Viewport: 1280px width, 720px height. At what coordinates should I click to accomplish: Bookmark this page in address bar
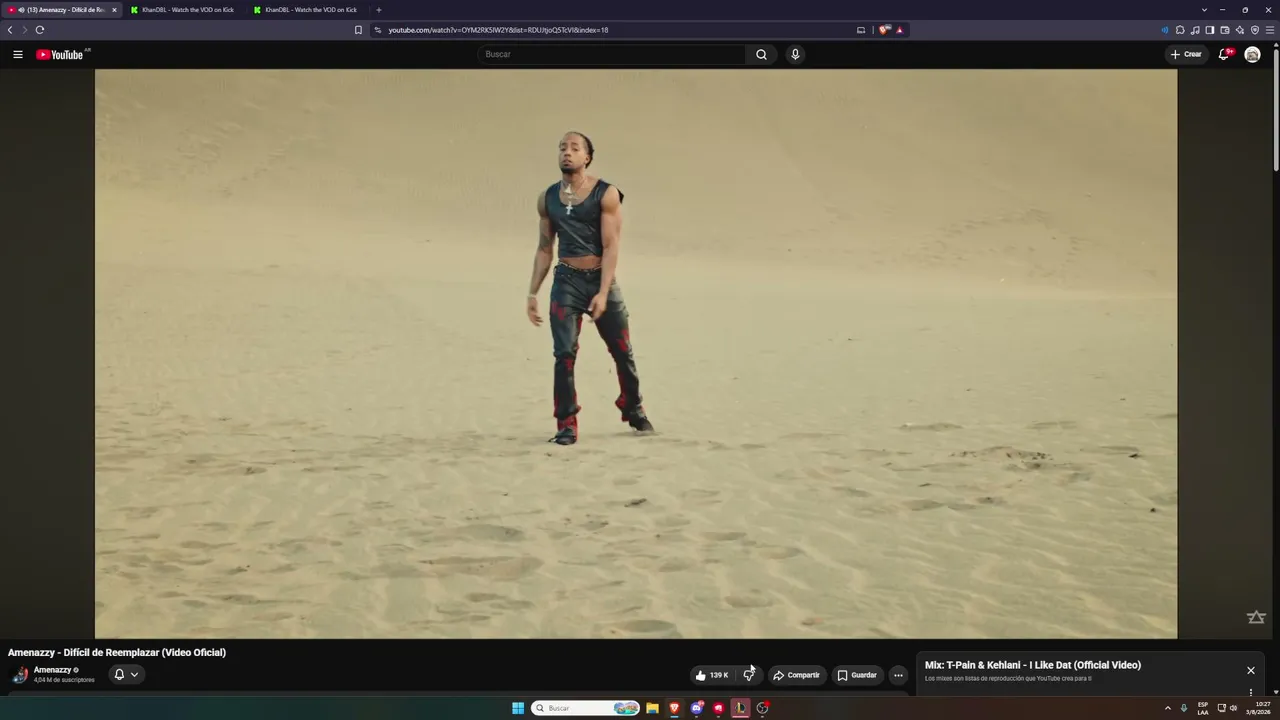coord(358,30)
